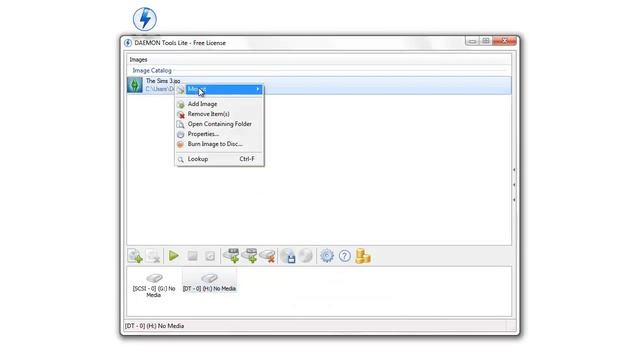
Task: Choose Lookup from context menu
Action: coord(219,159)
